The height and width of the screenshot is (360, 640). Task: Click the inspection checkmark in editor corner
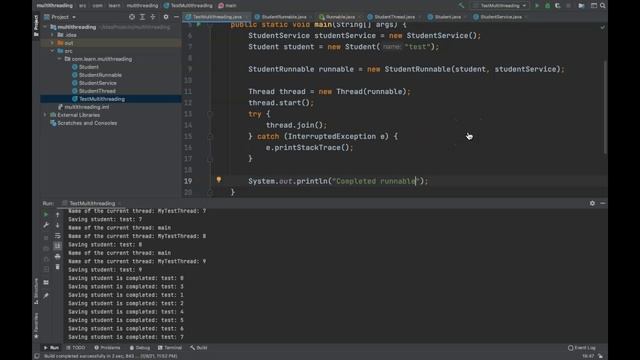point(602,27)
